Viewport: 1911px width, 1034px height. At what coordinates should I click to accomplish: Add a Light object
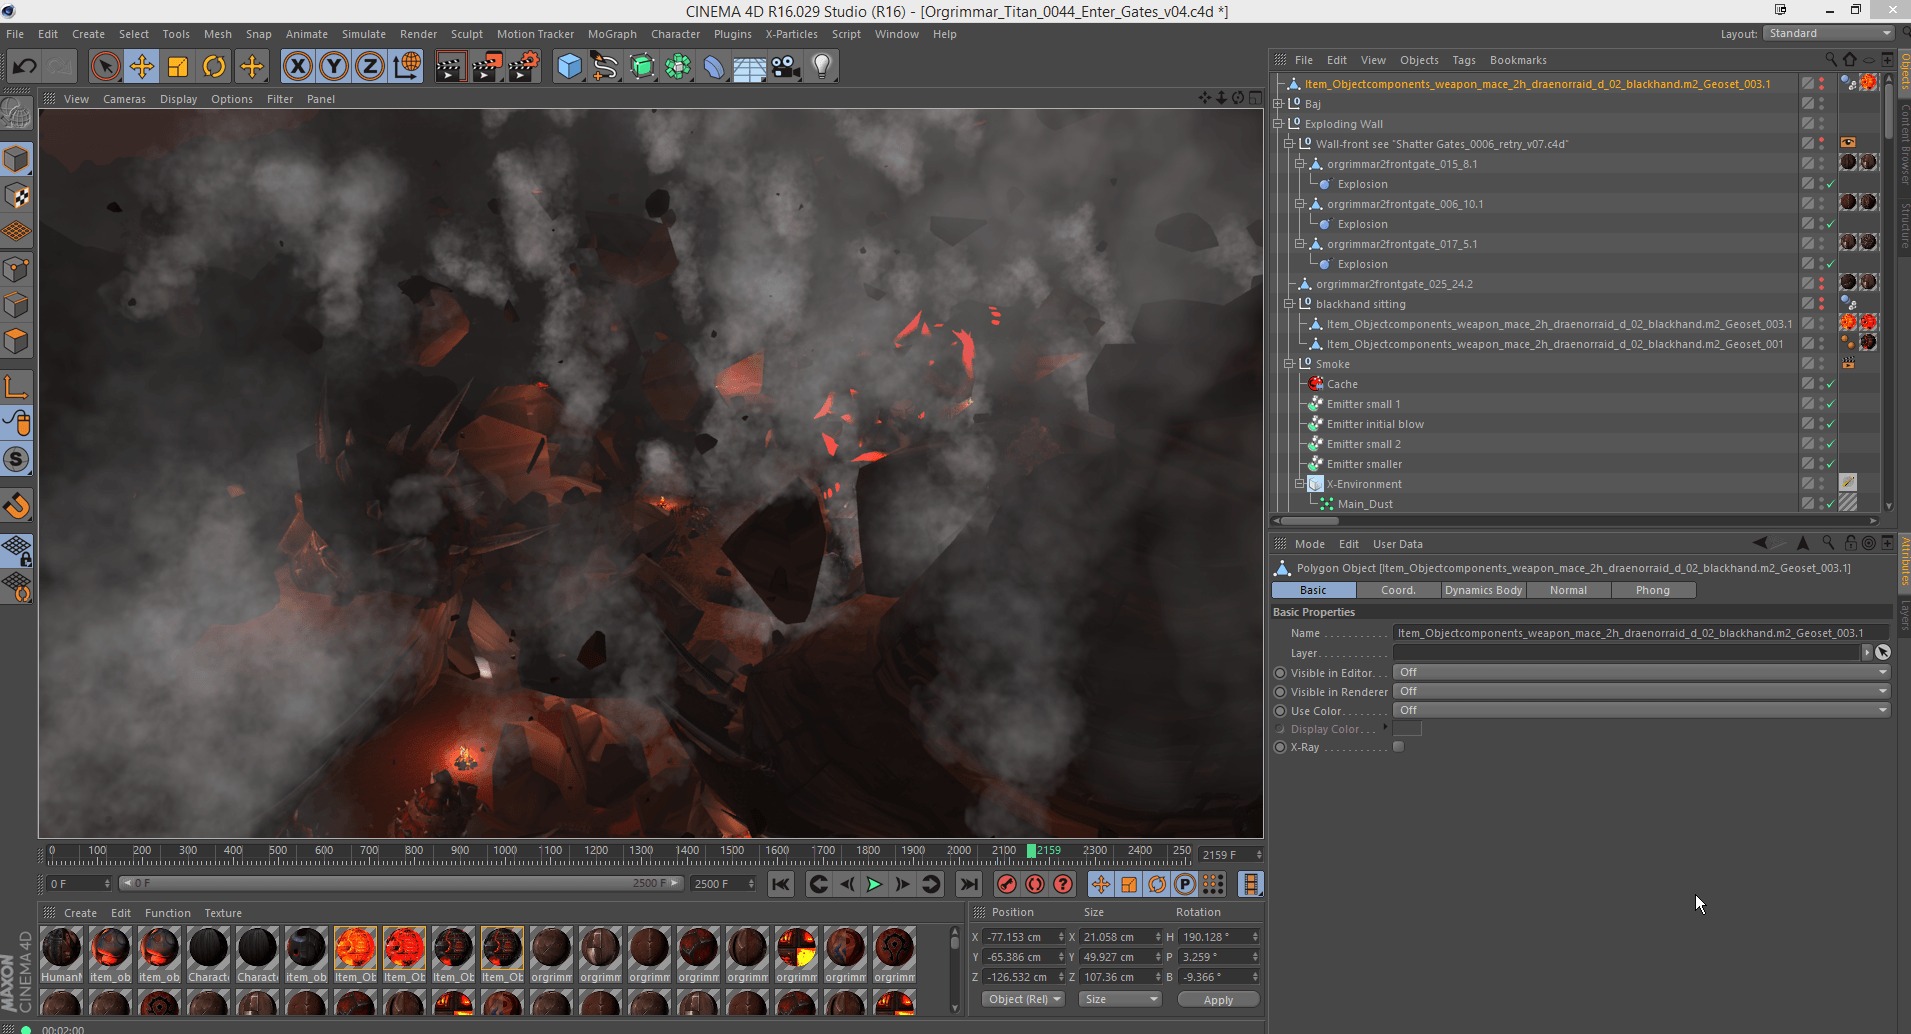[822, 67]
